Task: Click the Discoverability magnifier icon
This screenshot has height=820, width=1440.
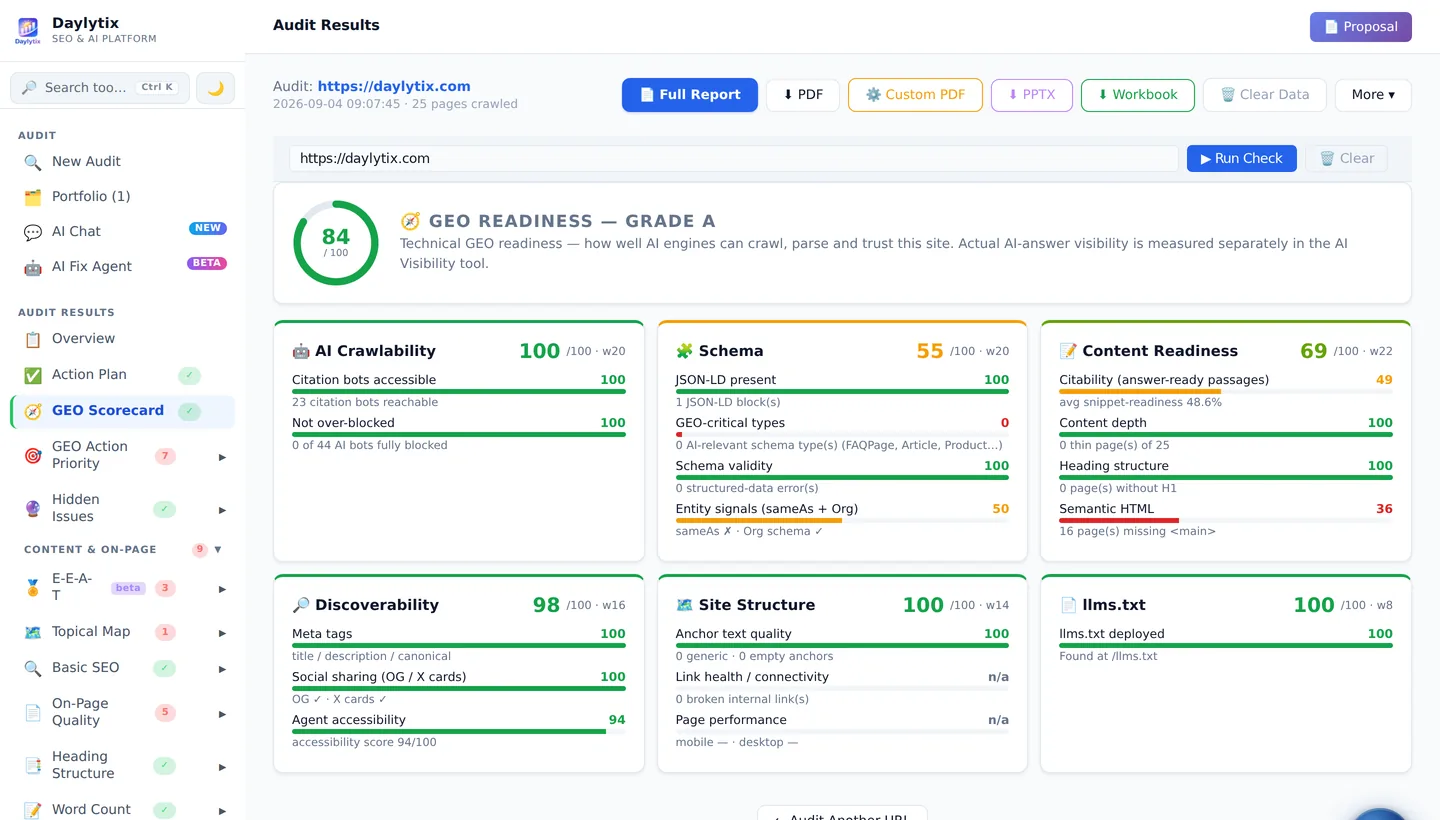Action: pos(301,605)
